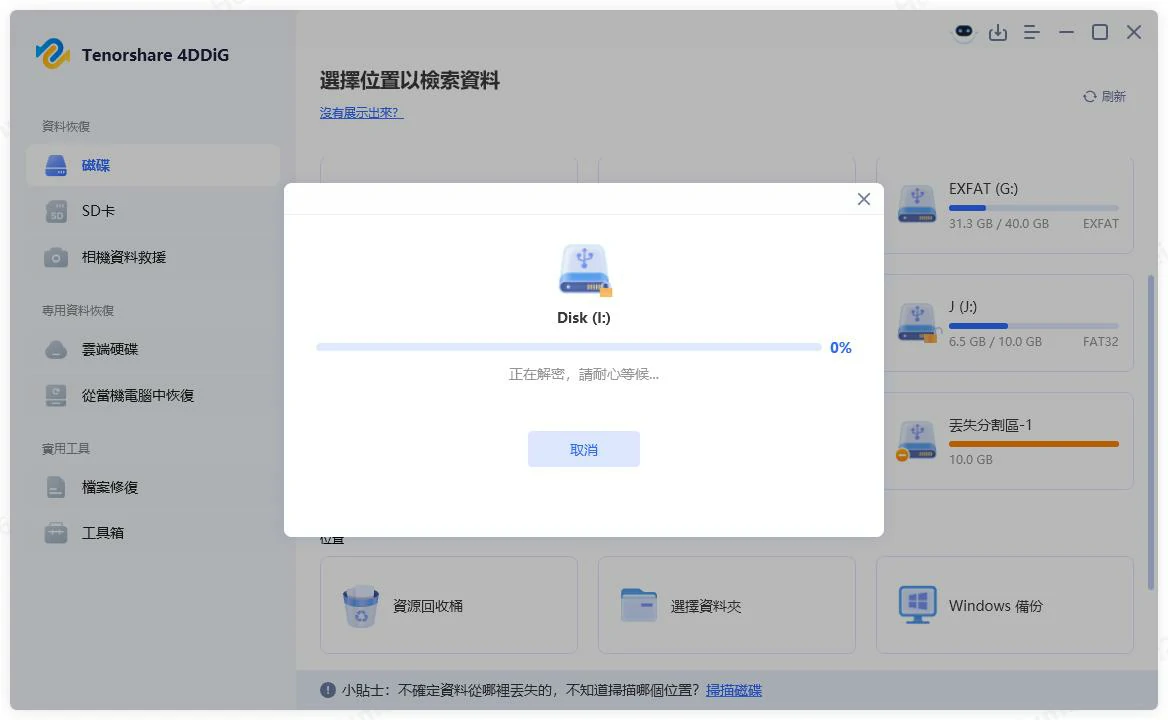Click the camera icon in sidebar
The height and width of the screenshot is (720, 1168).
tap(56, 258)
